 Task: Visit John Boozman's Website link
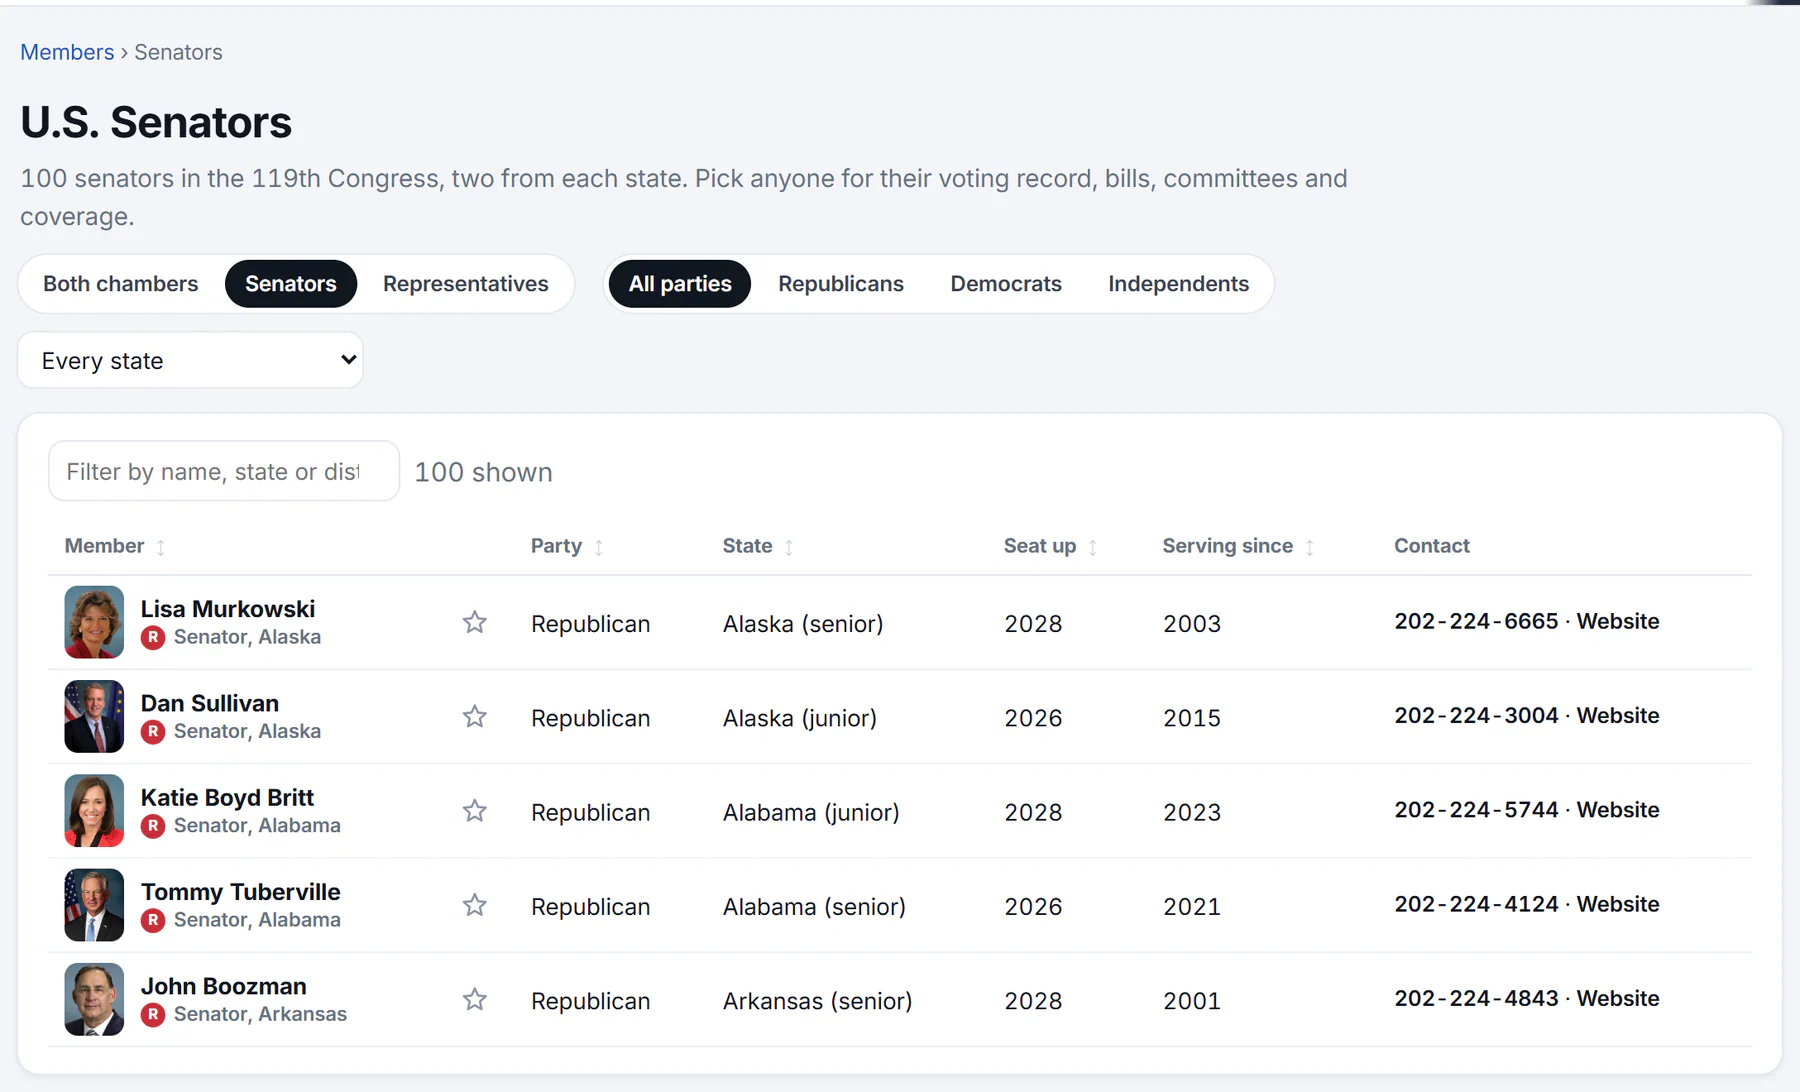(x=1618, y=998)
